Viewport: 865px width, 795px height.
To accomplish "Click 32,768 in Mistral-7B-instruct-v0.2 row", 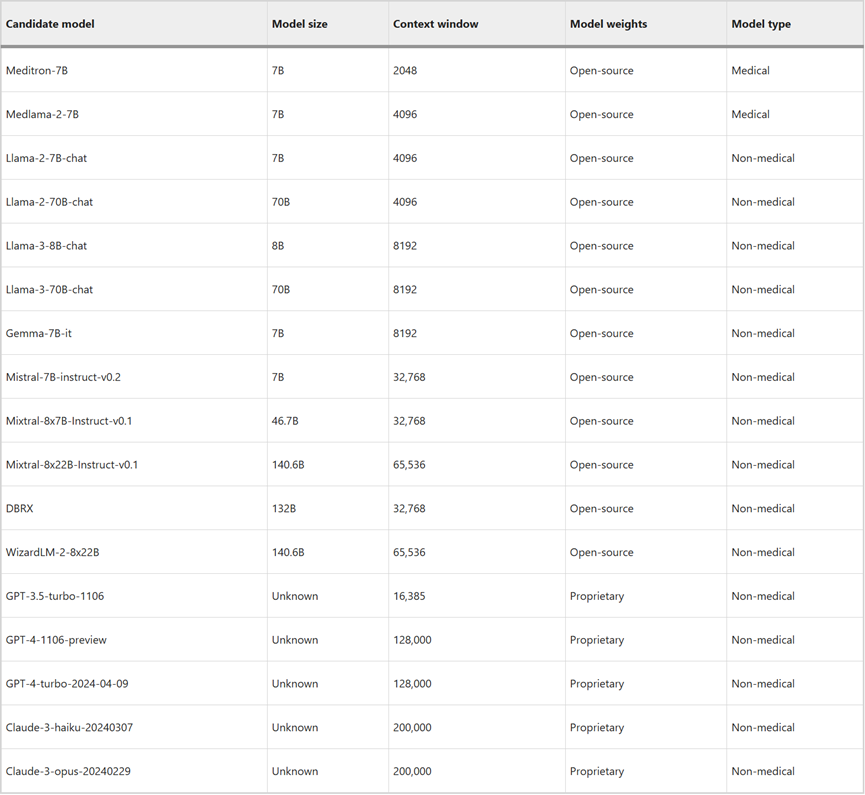I will point(409,377).
